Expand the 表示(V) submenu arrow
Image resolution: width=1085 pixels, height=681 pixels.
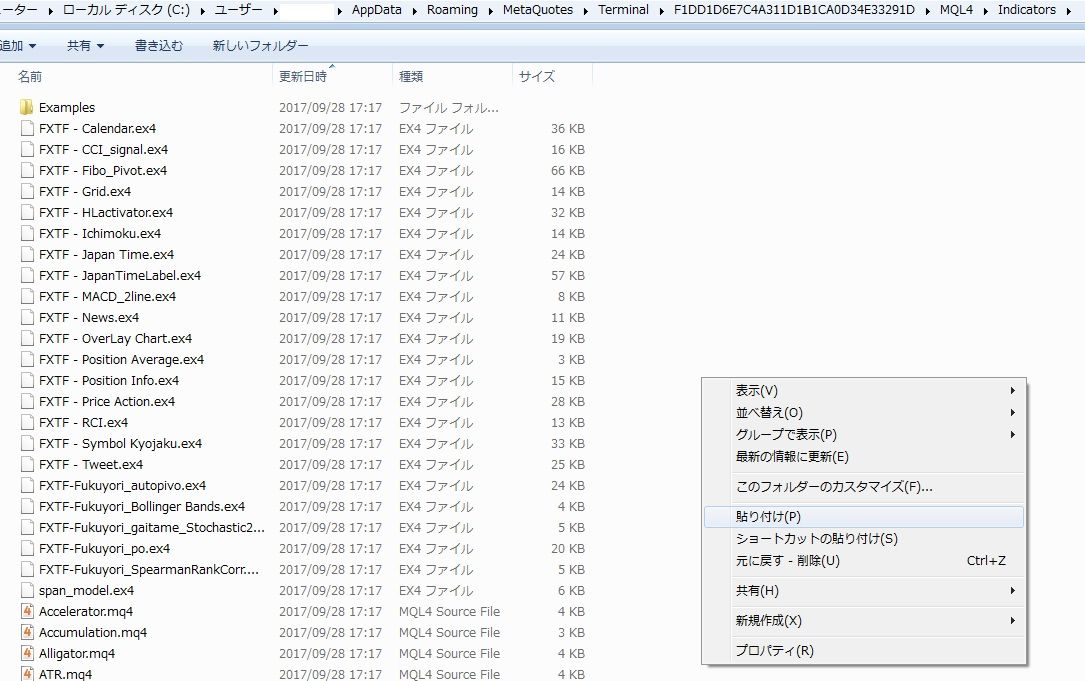1012,390
